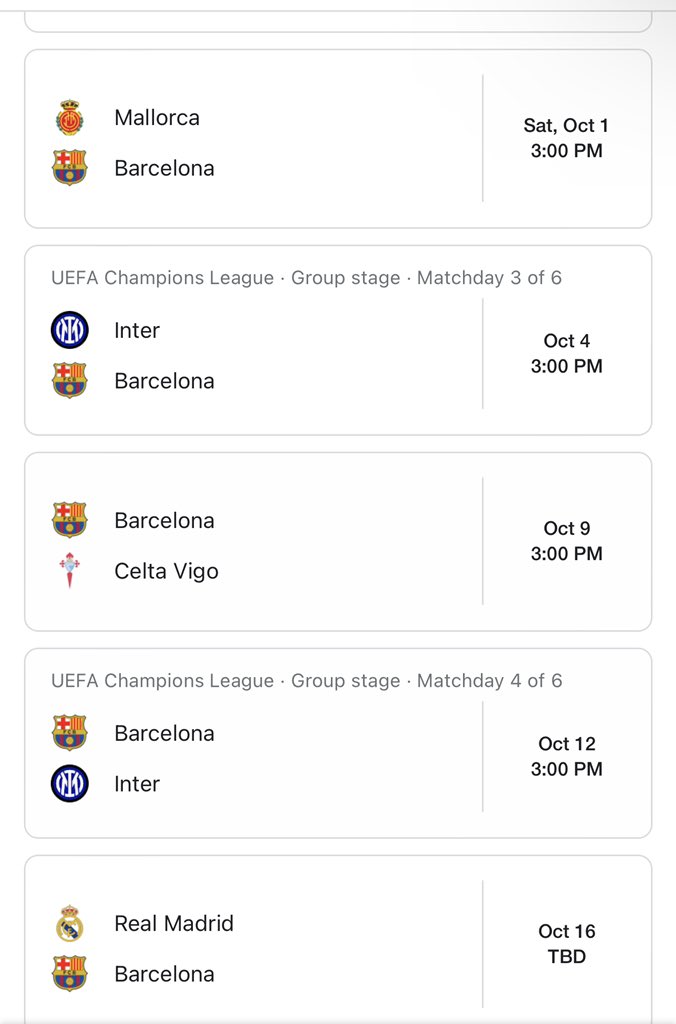
Task: Select the Matchday 4 of 6 header
Action: (x=306, y=680)
